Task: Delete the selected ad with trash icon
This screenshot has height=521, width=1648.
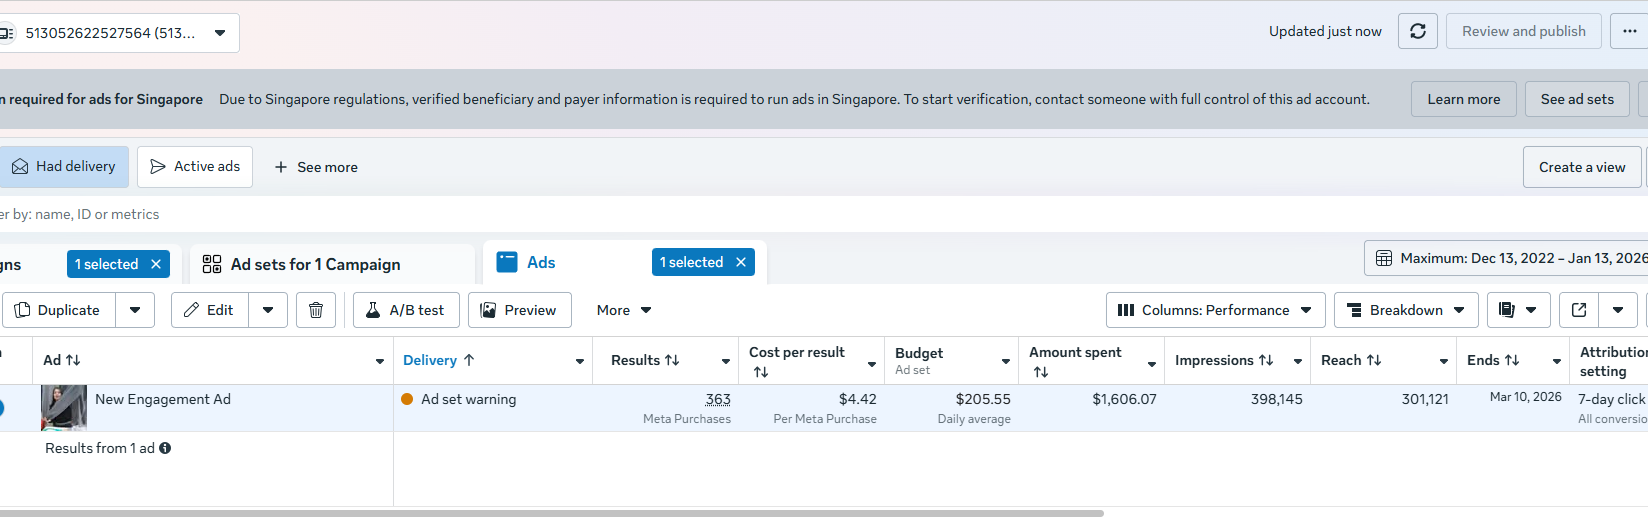Action: 316,310
